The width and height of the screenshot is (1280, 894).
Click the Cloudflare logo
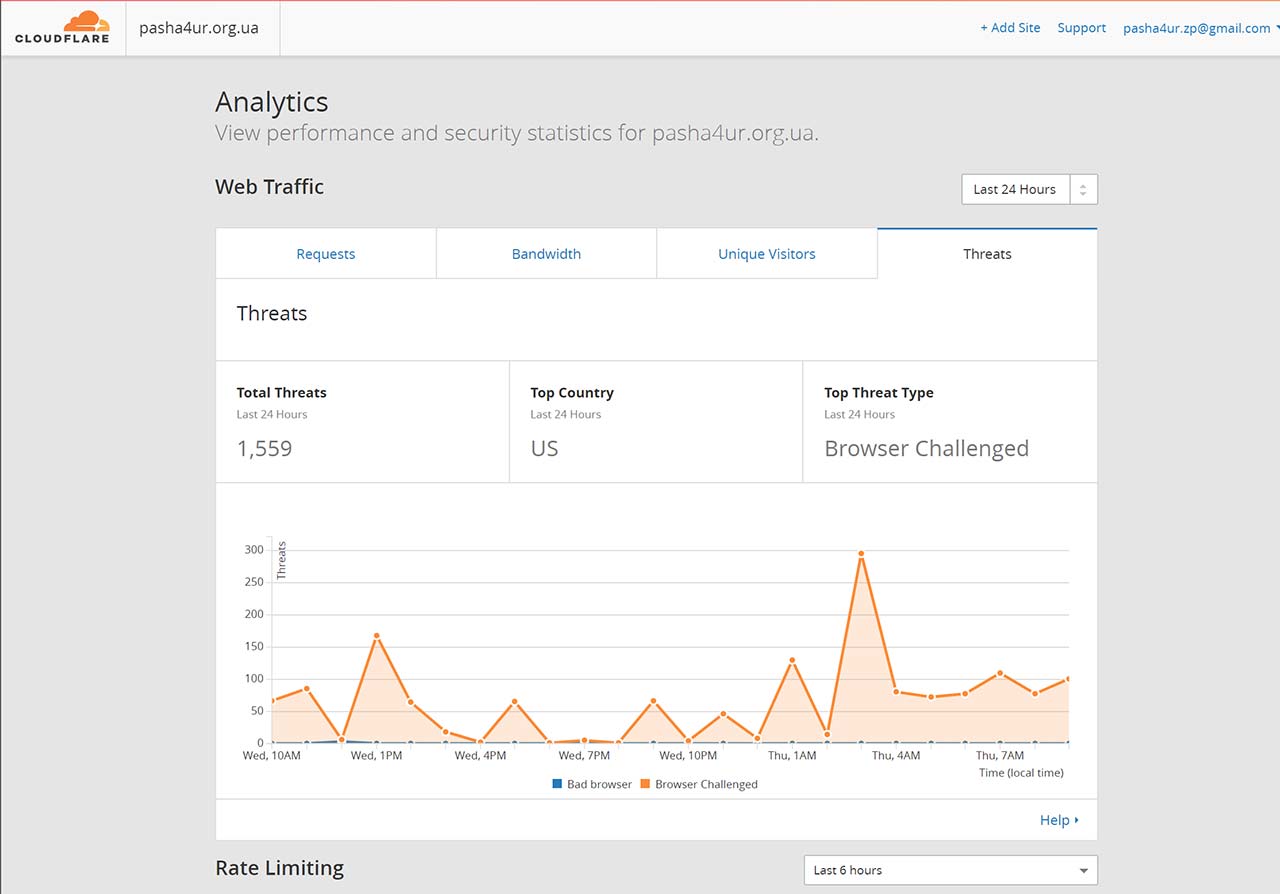pyautogui.click(x=62, y=27)
